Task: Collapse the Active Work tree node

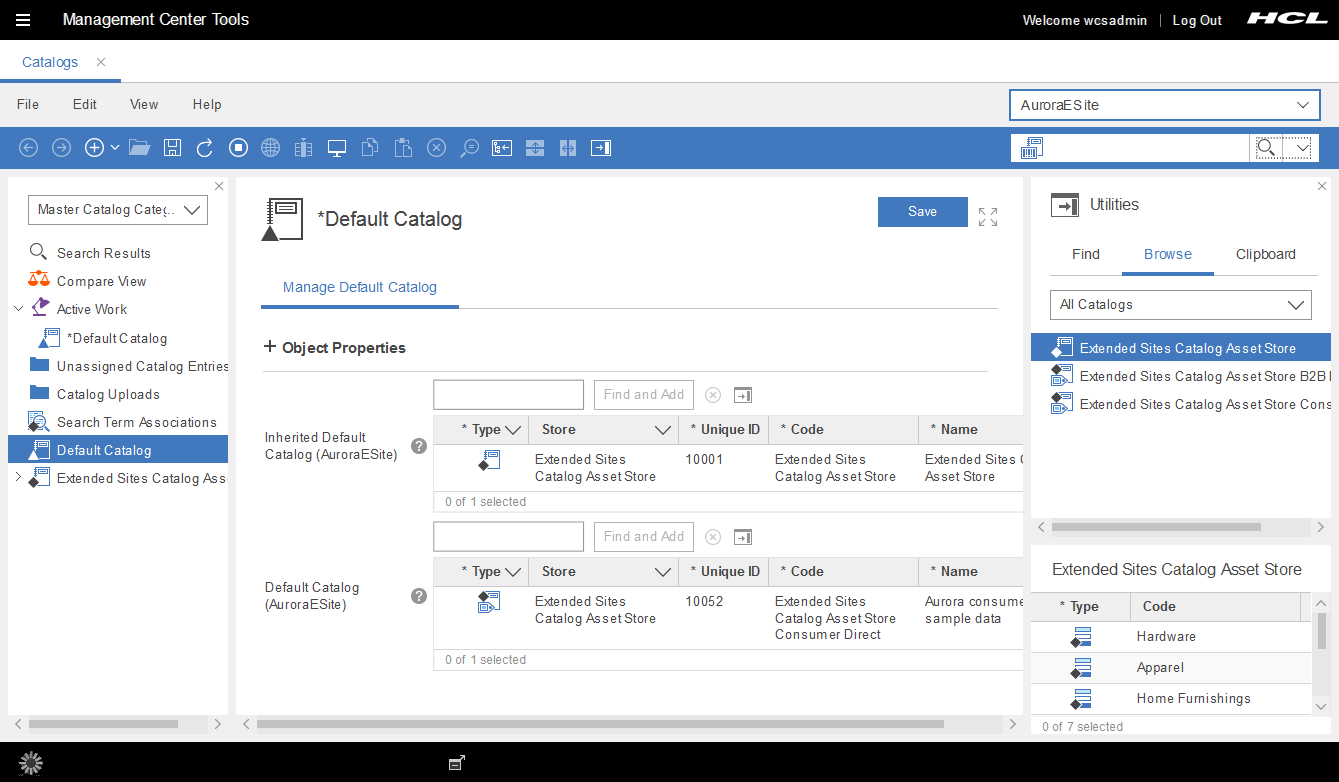Action: pos(18,309)
